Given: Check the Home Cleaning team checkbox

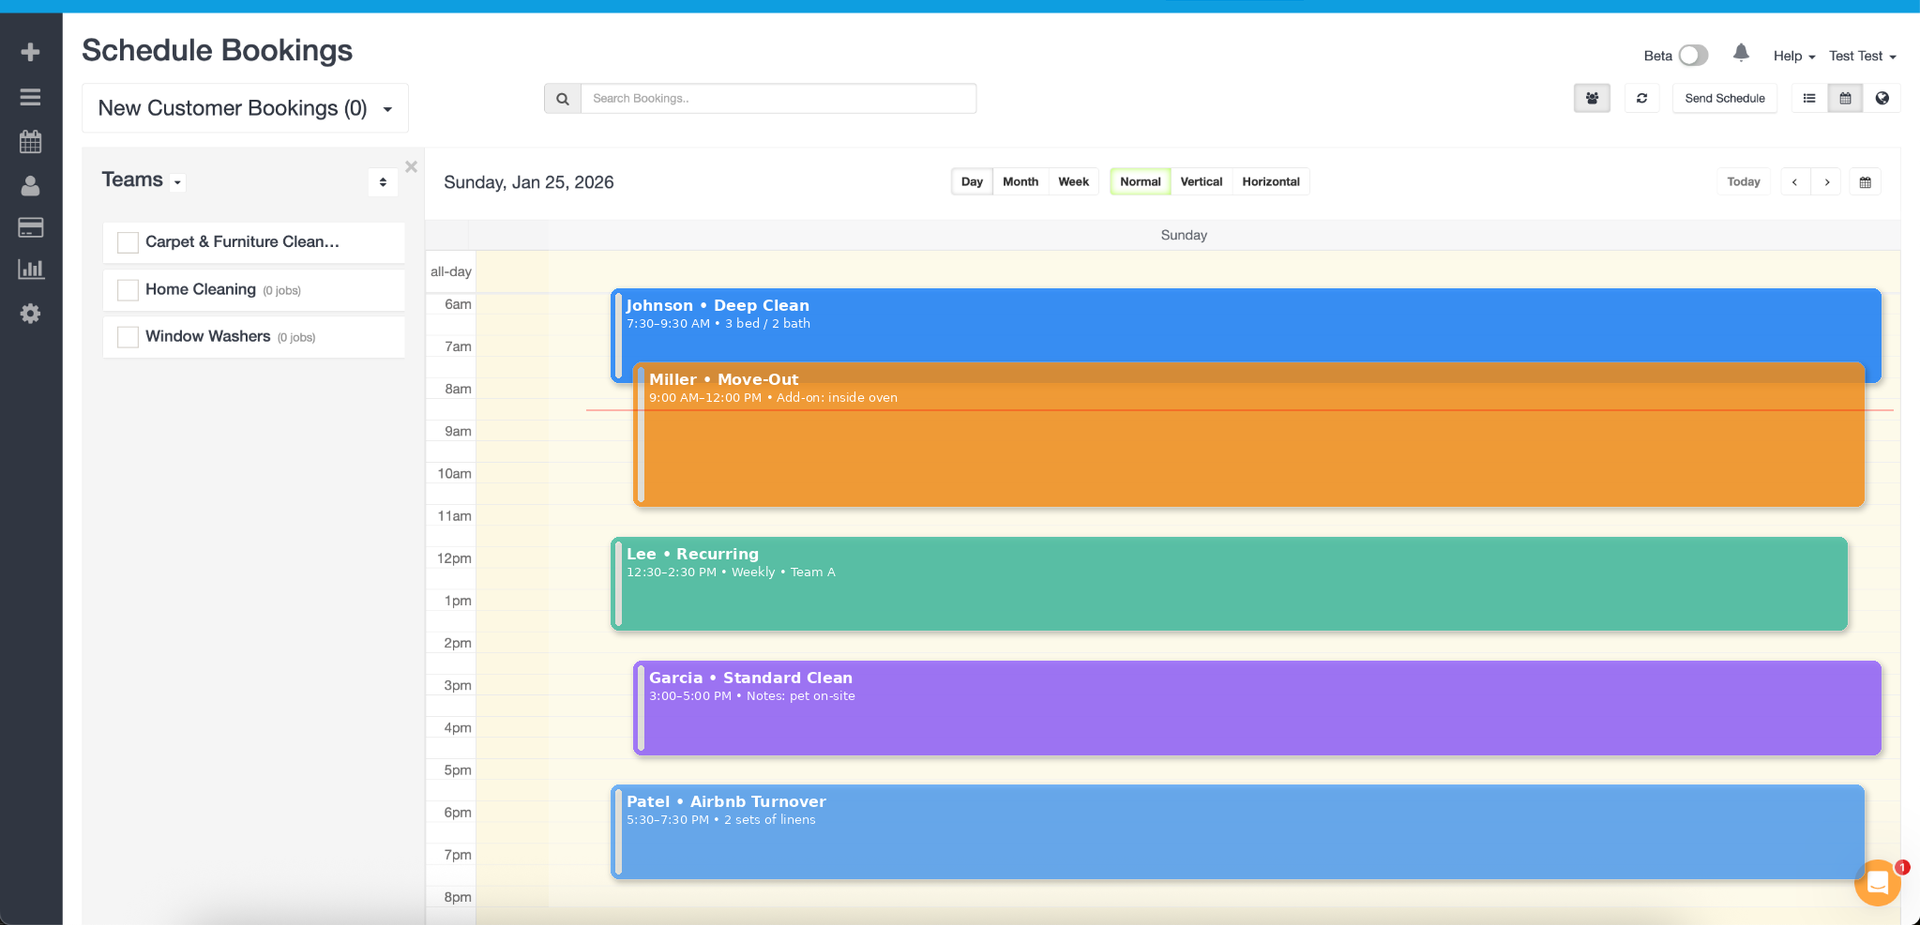Looking at the screenshot, I should pos(128,290).
